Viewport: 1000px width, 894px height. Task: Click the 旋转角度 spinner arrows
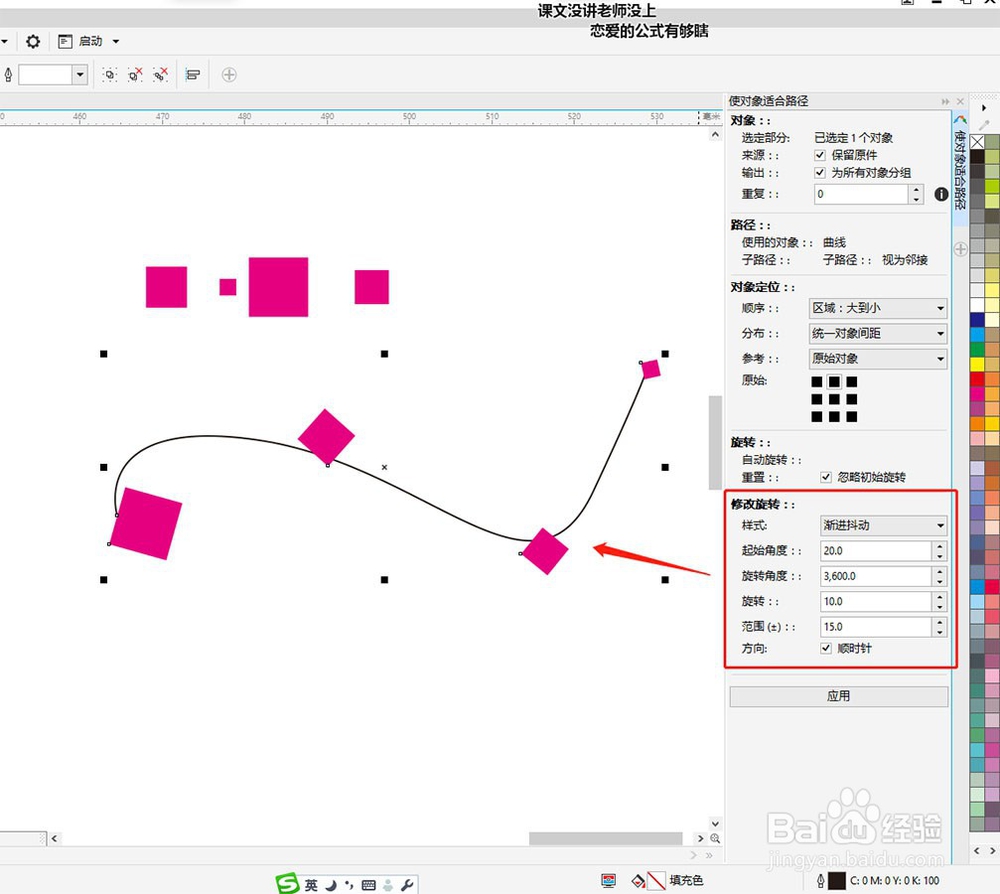point(939,576)
